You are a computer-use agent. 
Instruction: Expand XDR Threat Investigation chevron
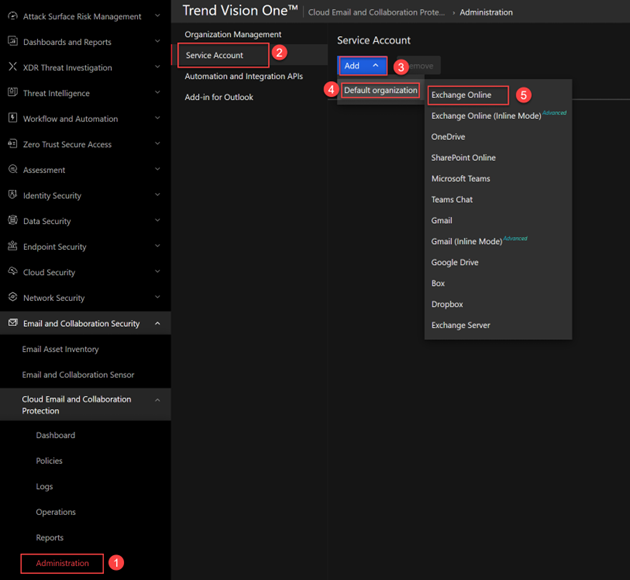click(158, 67)
